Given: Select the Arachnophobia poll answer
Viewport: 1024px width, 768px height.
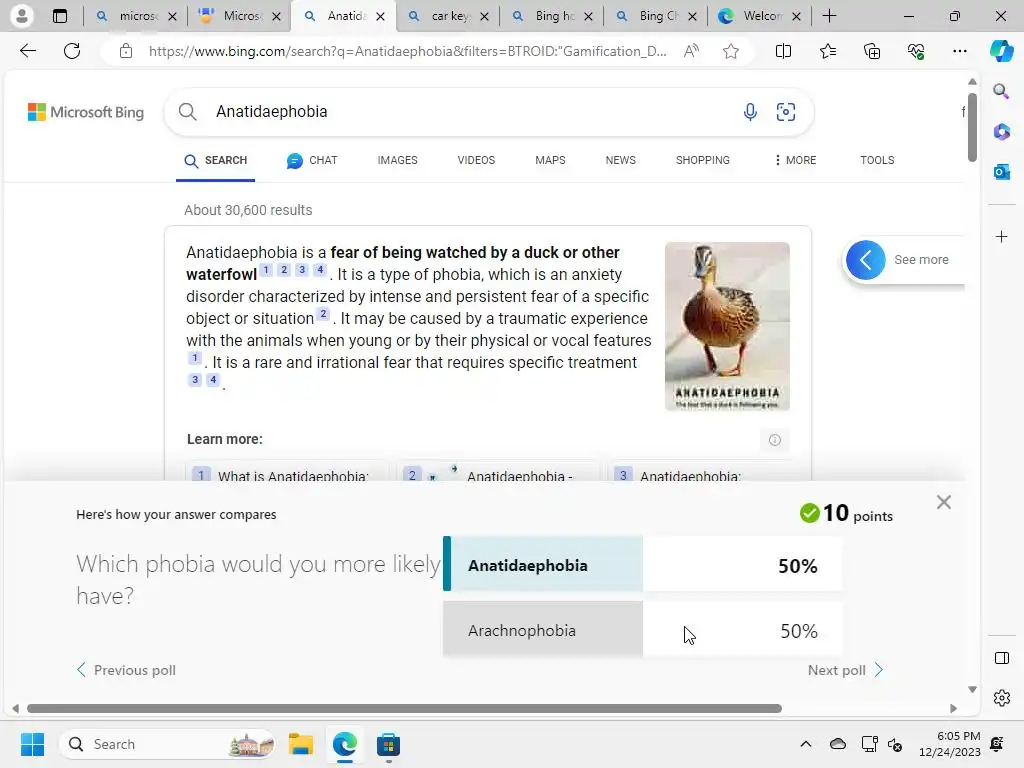Looking at the screenshot, I should [642, 629].
